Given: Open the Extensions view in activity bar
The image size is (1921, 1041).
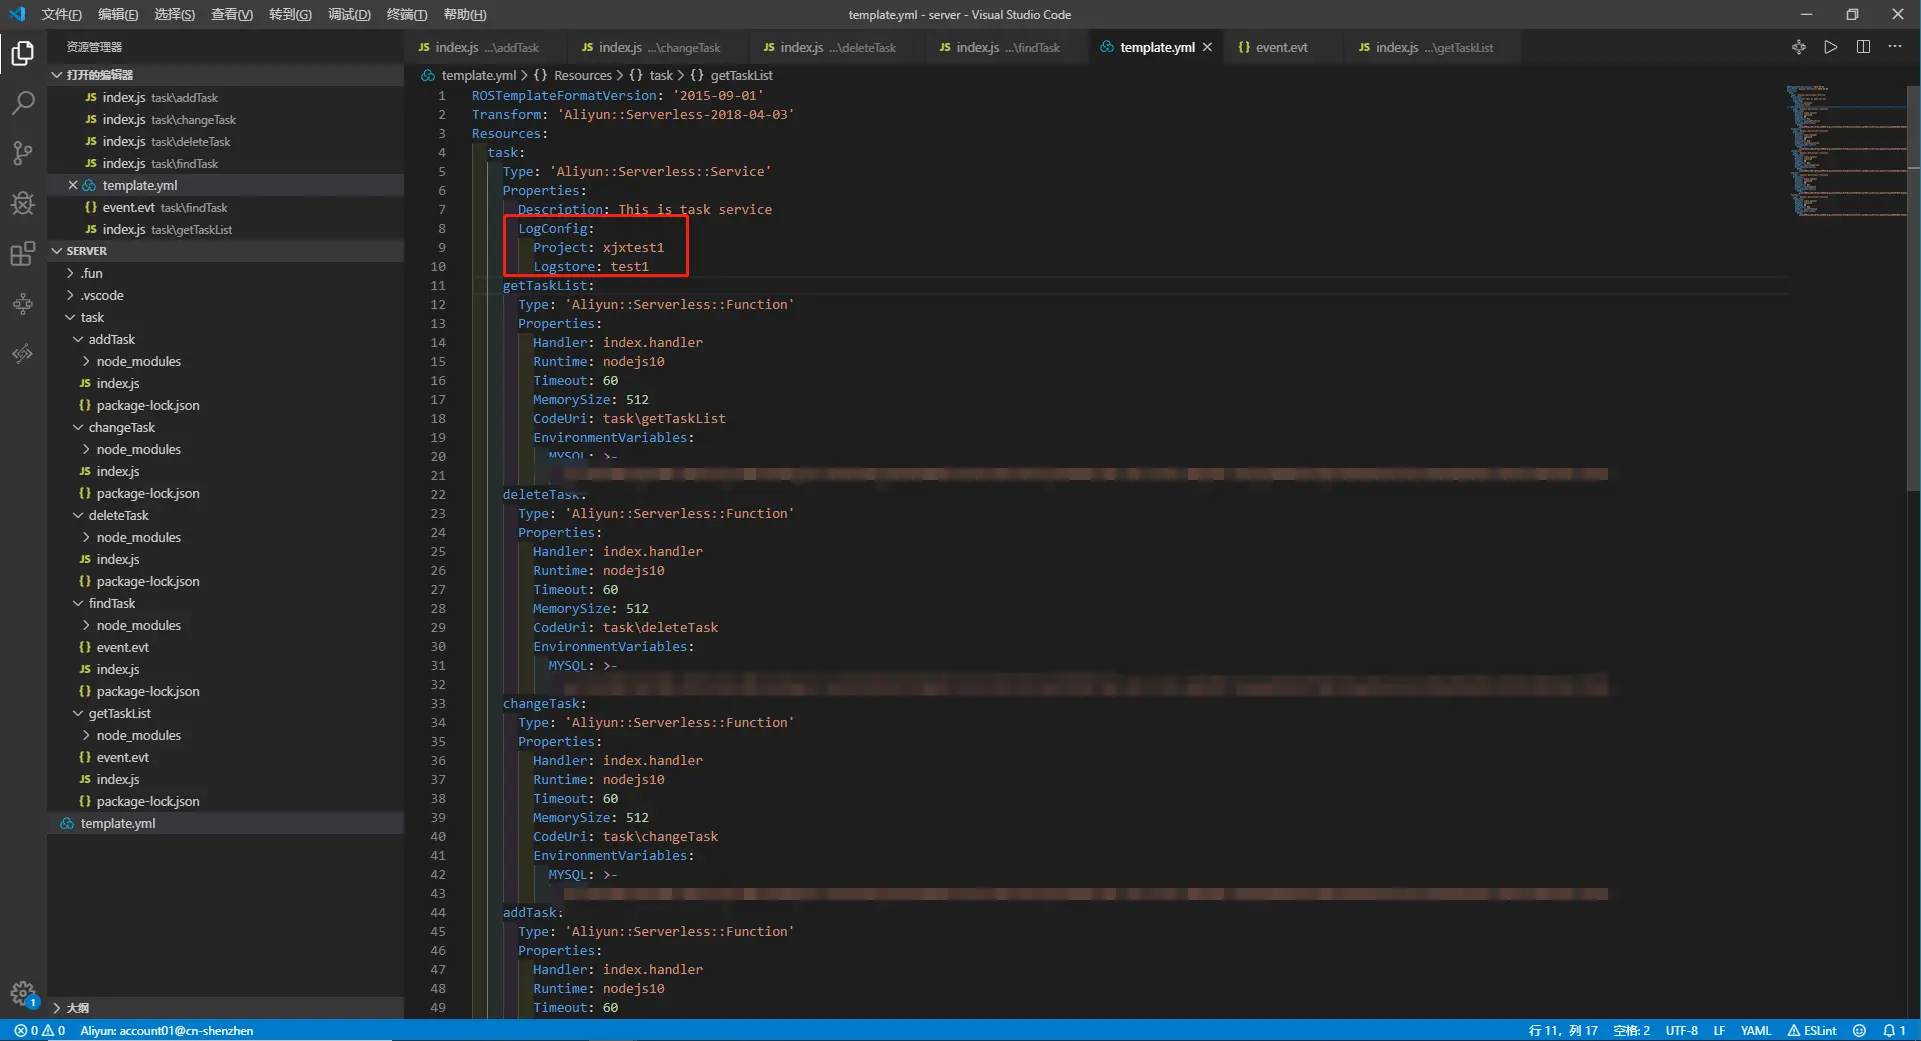Looking at the screenshot, I should [22, 254].
